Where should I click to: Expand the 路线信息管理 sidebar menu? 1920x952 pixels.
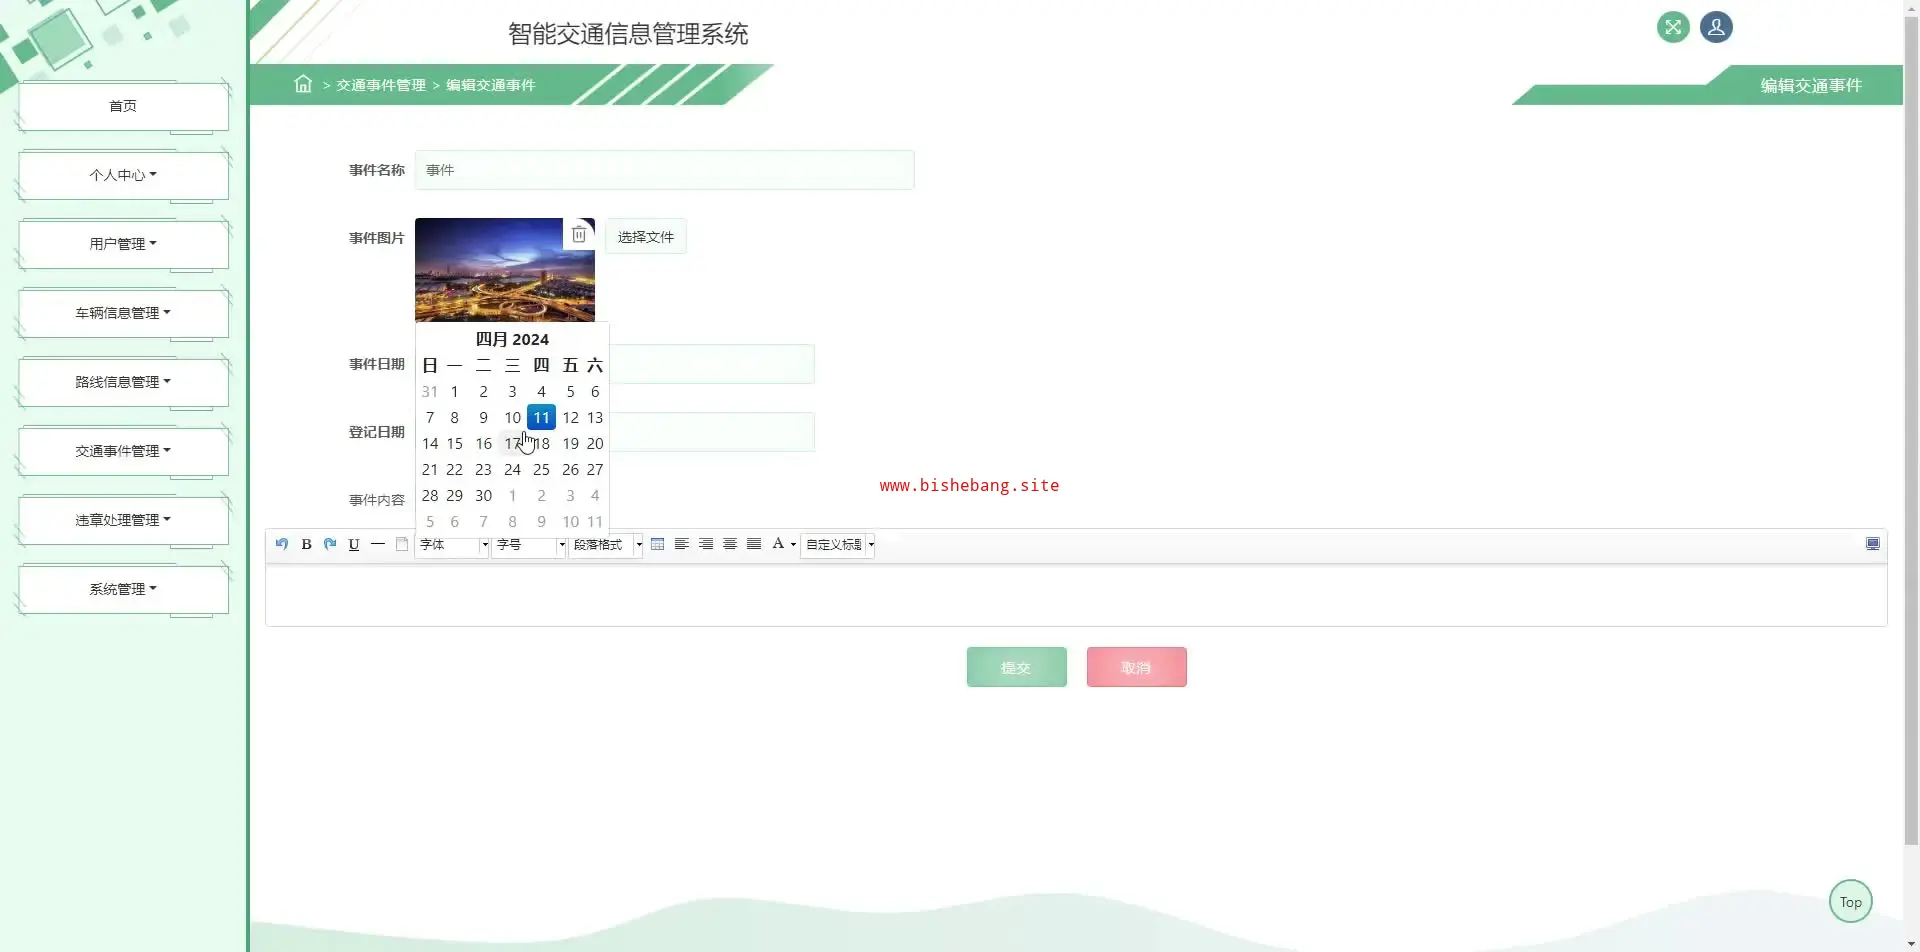123,382
